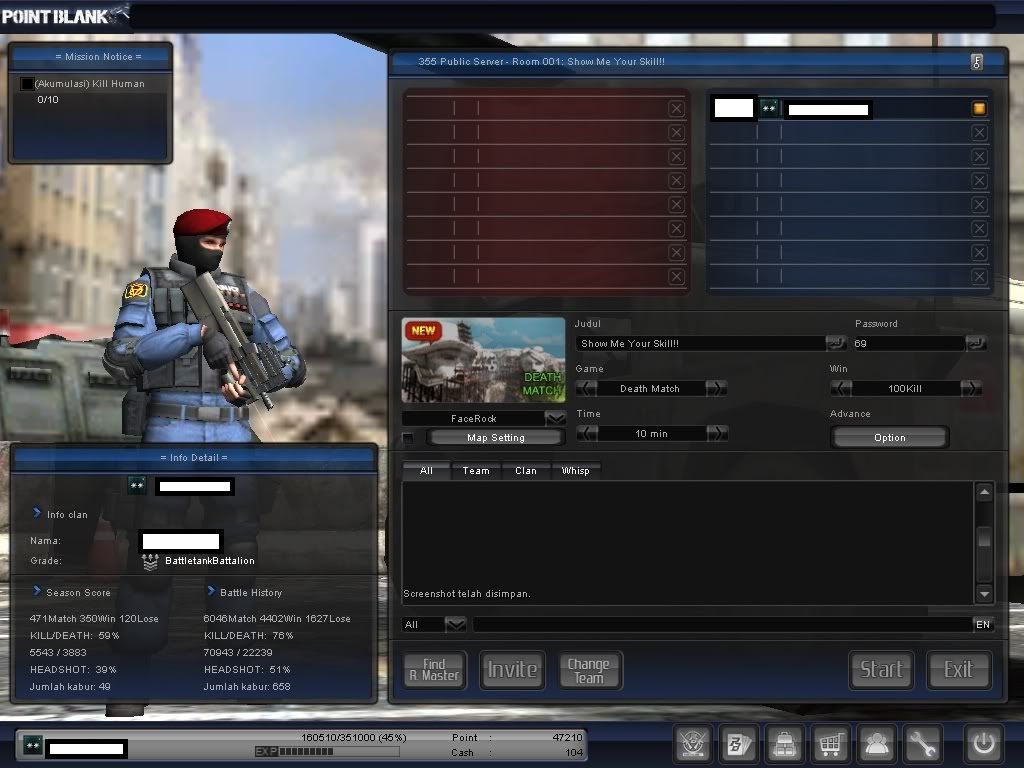
Task: Click the Judul room title field
Action: coord(701,344)
